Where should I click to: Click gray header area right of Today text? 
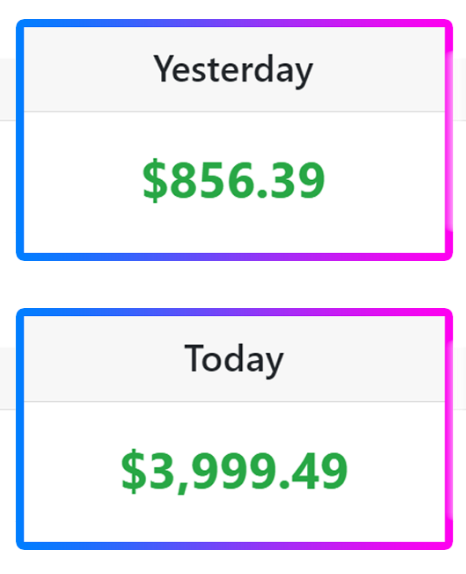coord(364,358)
